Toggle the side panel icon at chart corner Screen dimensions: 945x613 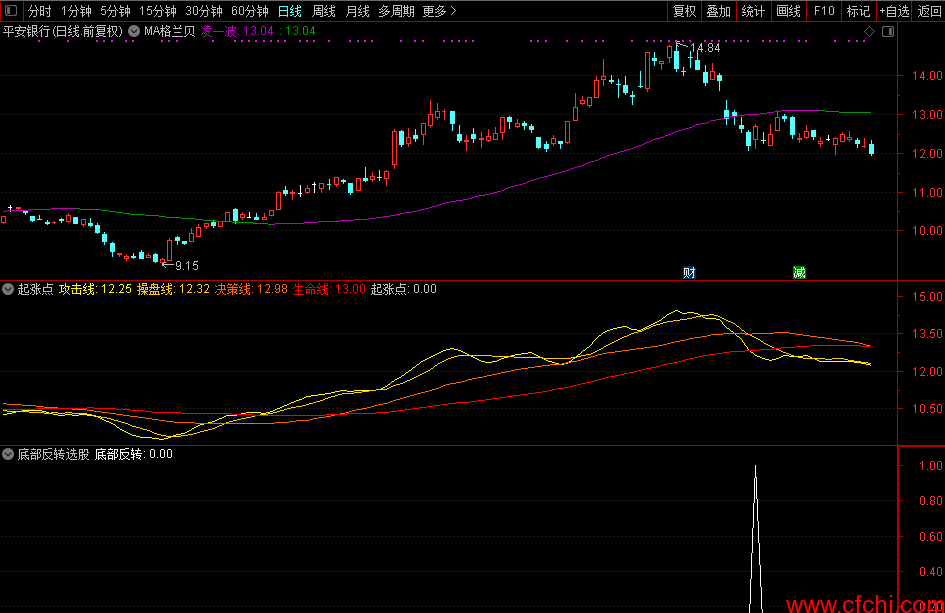point(888,31)
